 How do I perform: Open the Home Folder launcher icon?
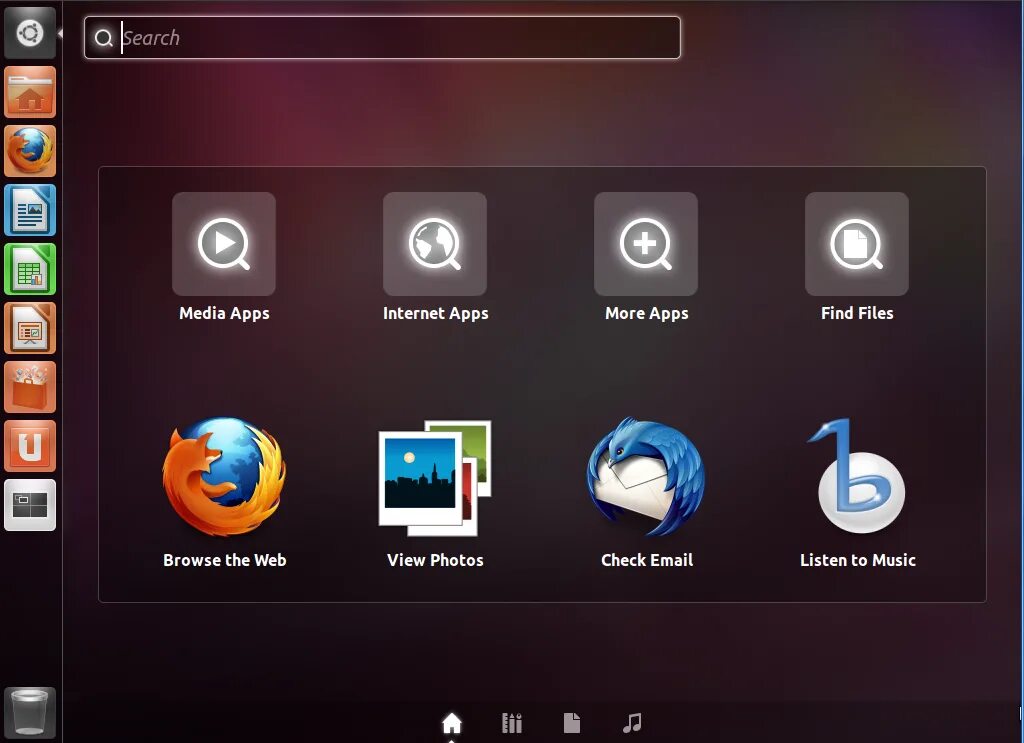30,92
